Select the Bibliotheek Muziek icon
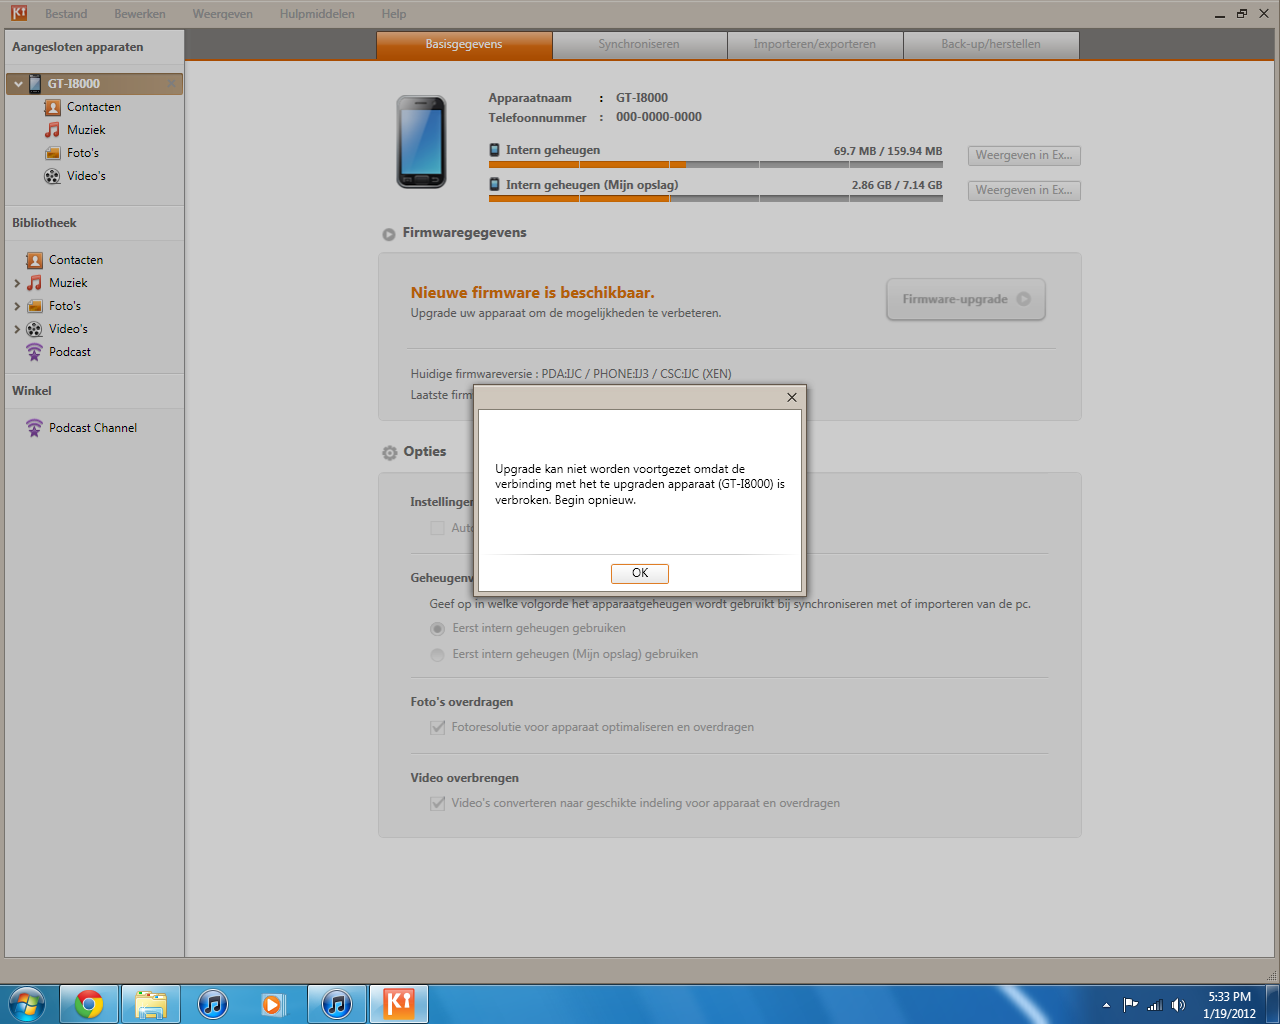 tap(34, 283)
